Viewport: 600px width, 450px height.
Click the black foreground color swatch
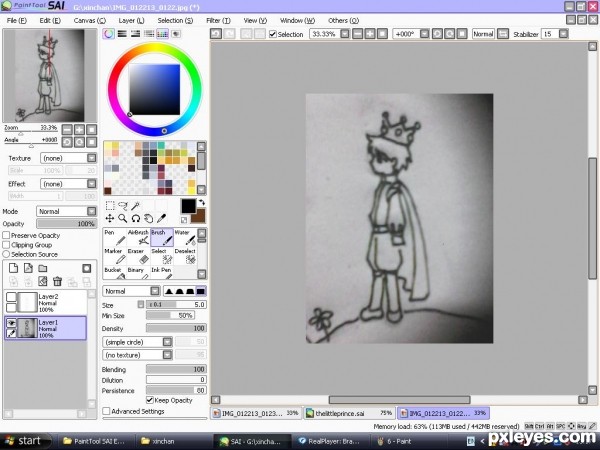pos(188,206)
